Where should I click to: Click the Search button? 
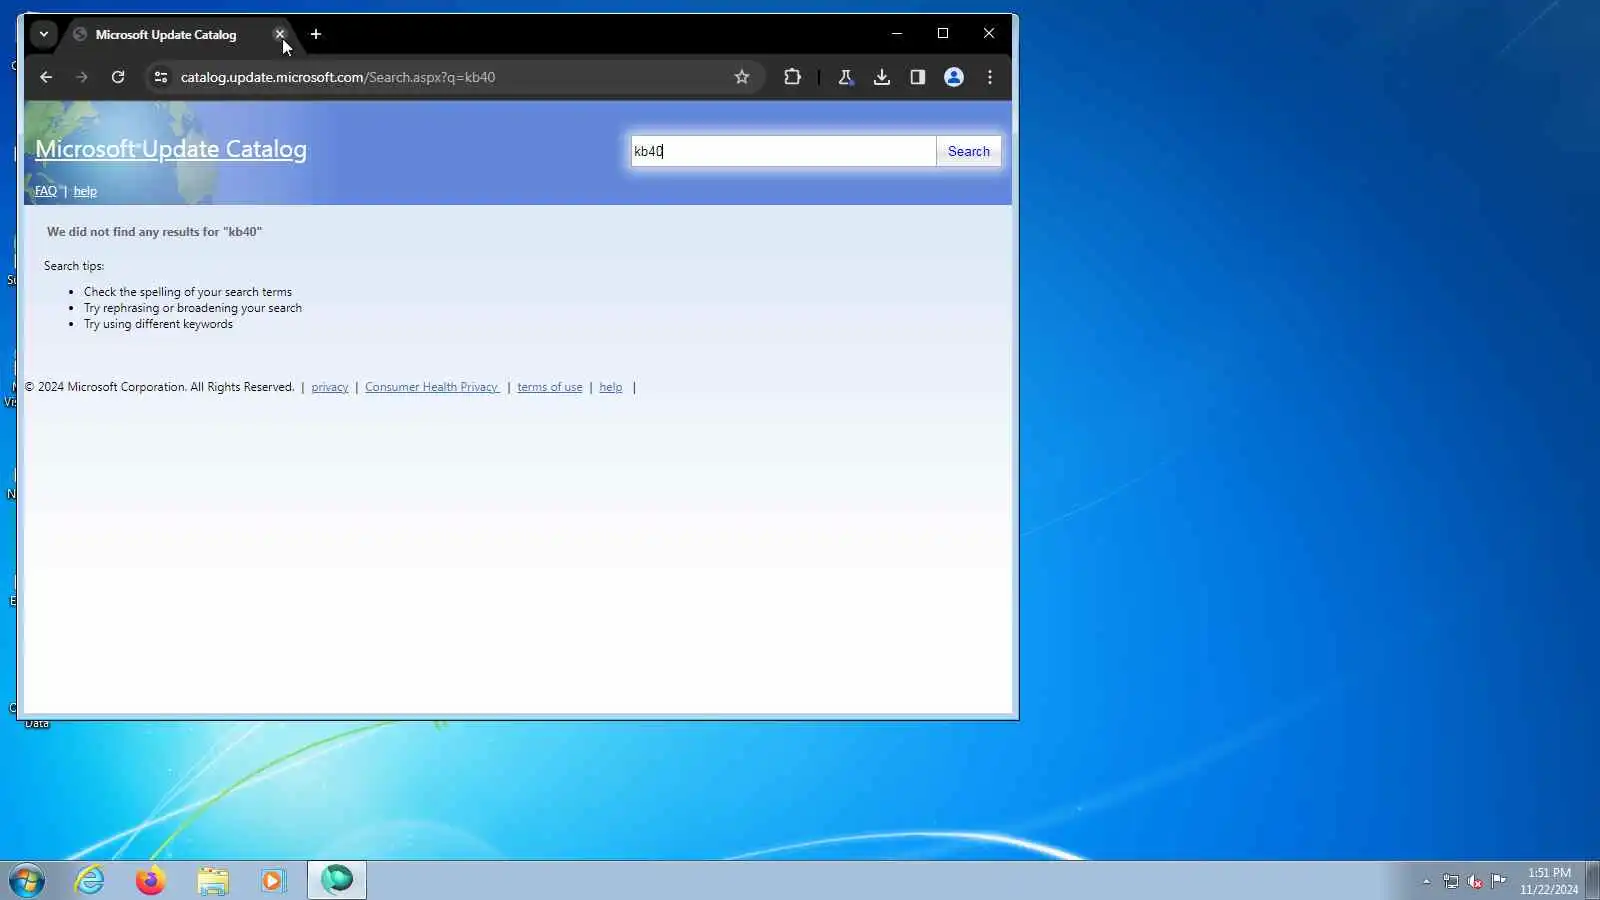tap(969, 151)
